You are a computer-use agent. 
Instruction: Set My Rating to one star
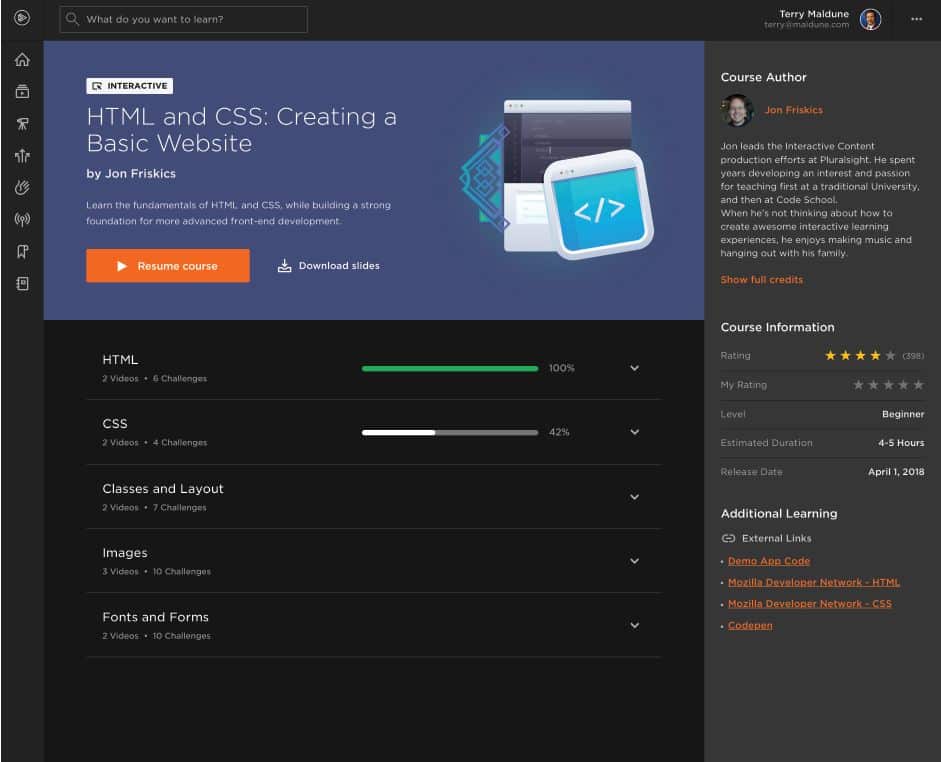click(858, 385)
